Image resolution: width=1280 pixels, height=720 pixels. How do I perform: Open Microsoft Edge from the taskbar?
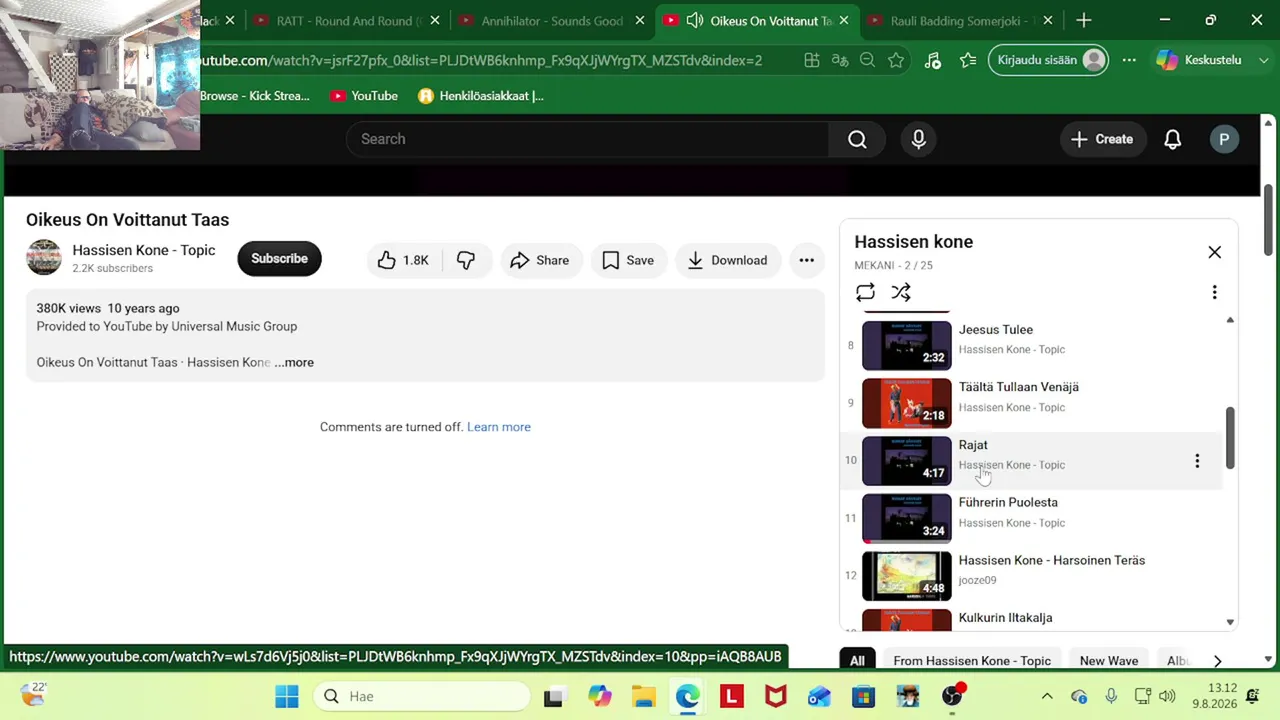(687, 696)
